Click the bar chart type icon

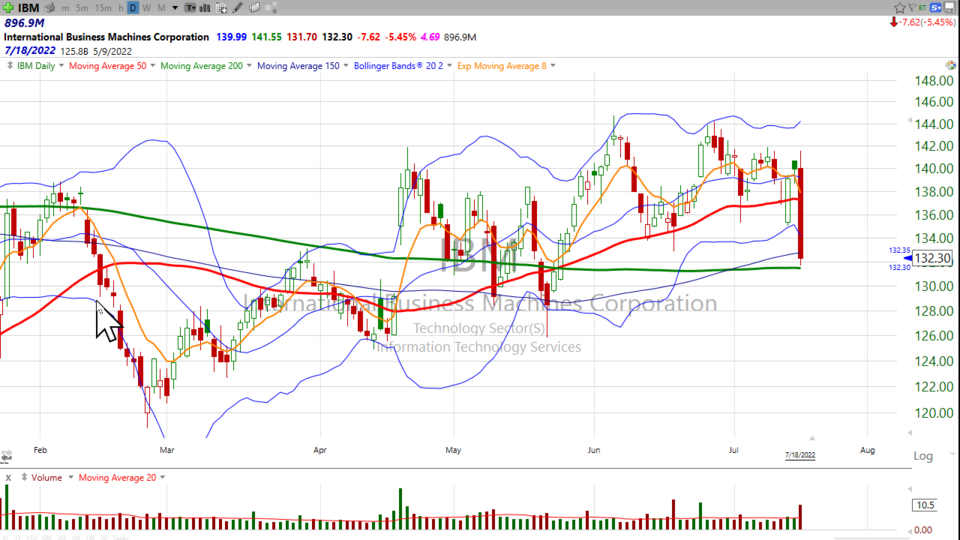(204, 8)
